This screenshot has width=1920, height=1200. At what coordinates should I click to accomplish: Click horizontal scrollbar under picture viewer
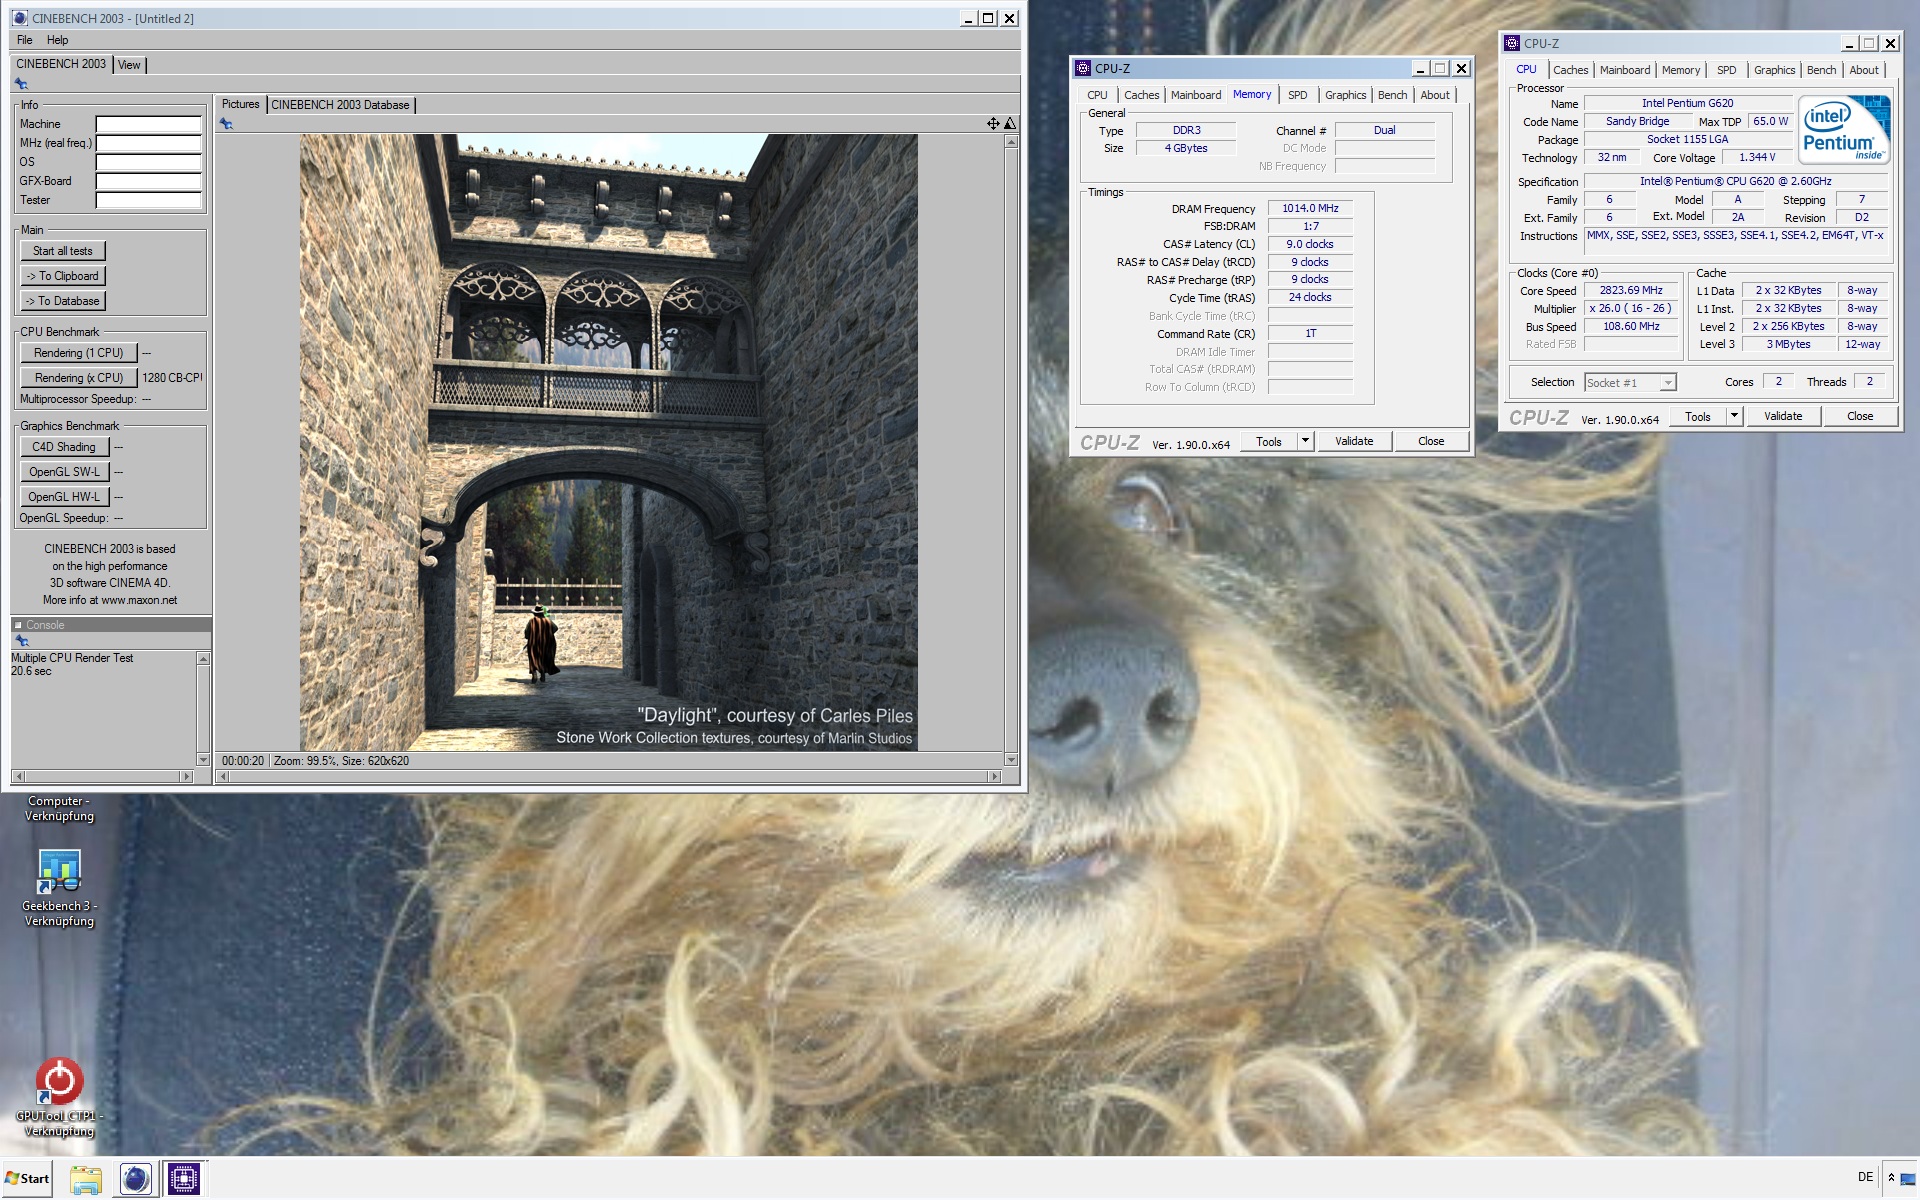[610, 776]
